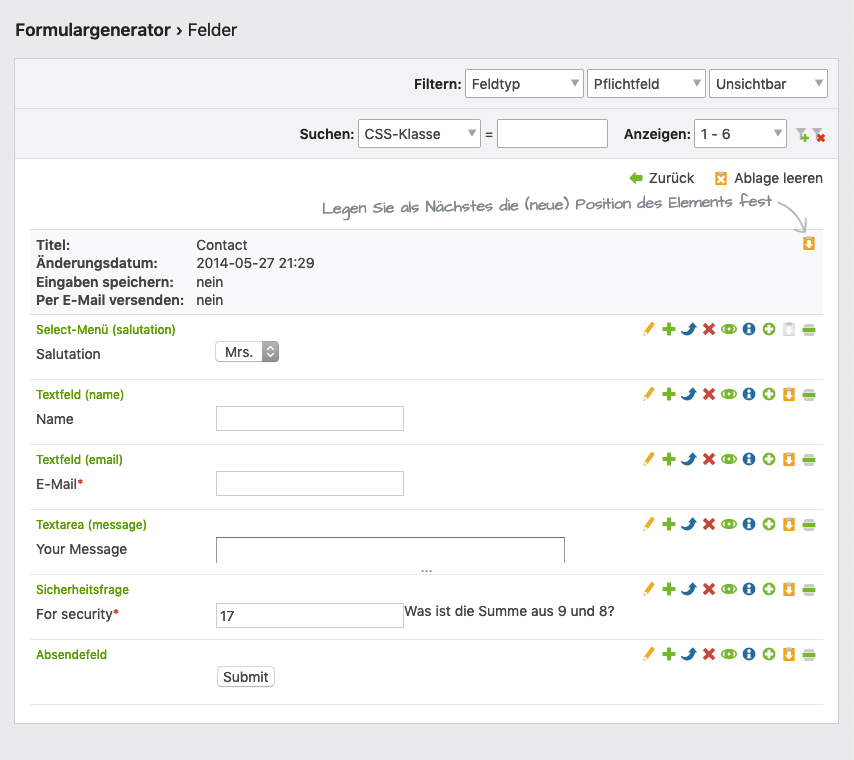
Task: Open the Salutation select showing Mrs.
Action: click(247, 352)
